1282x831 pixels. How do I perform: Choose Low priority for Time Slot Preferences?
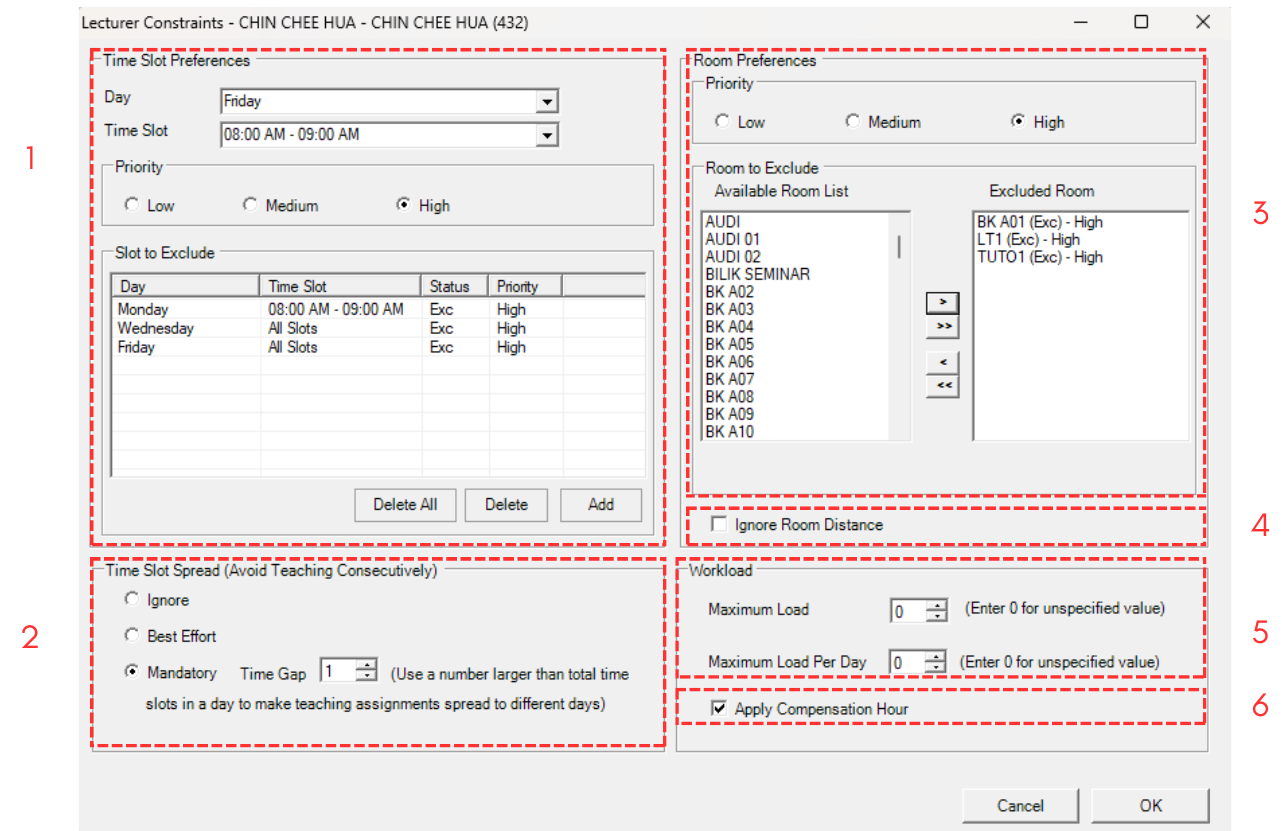132,205
